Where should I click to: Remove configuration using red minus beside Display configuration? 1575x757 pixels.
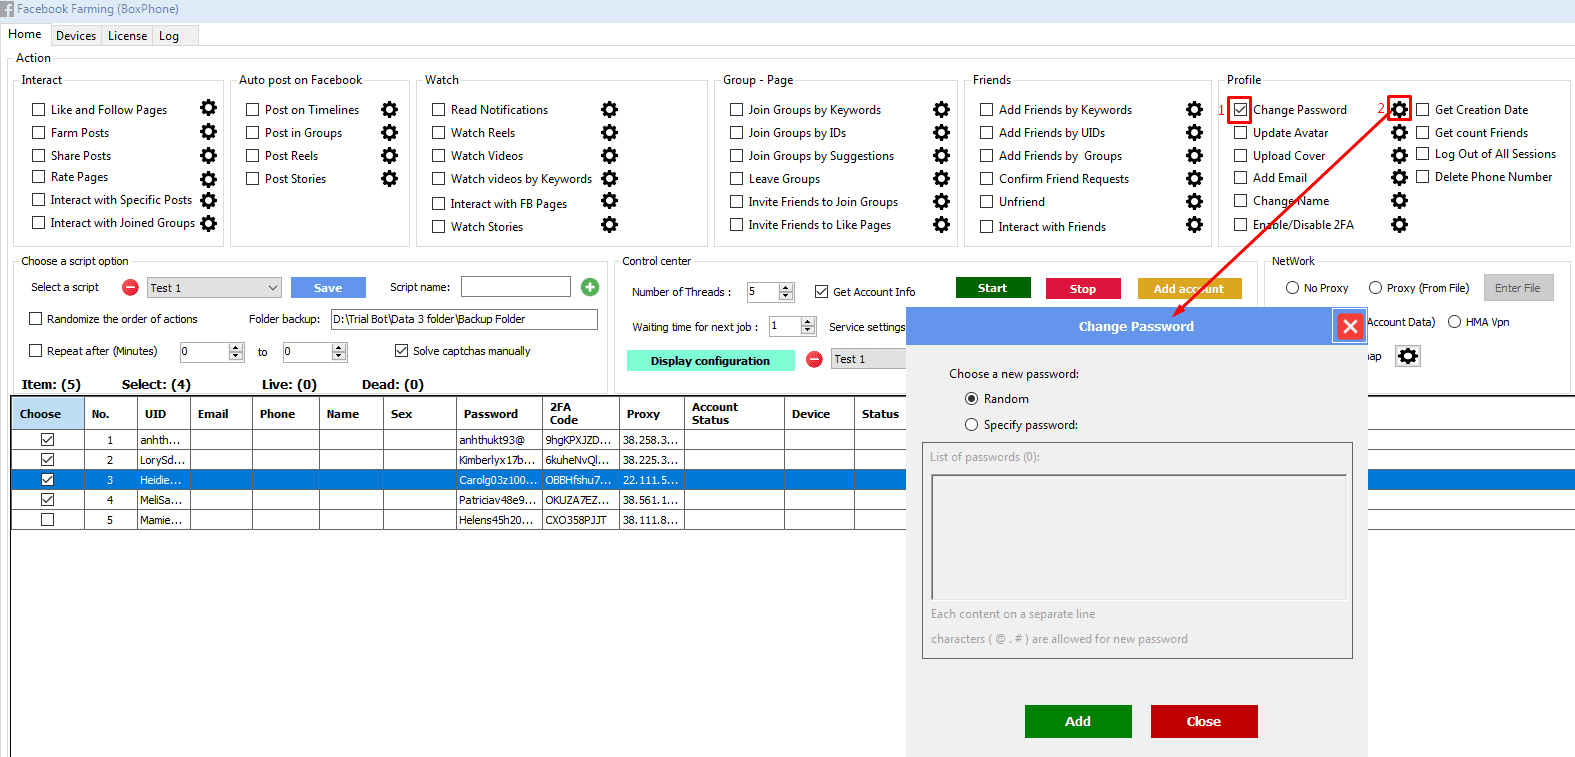(814, 359)
